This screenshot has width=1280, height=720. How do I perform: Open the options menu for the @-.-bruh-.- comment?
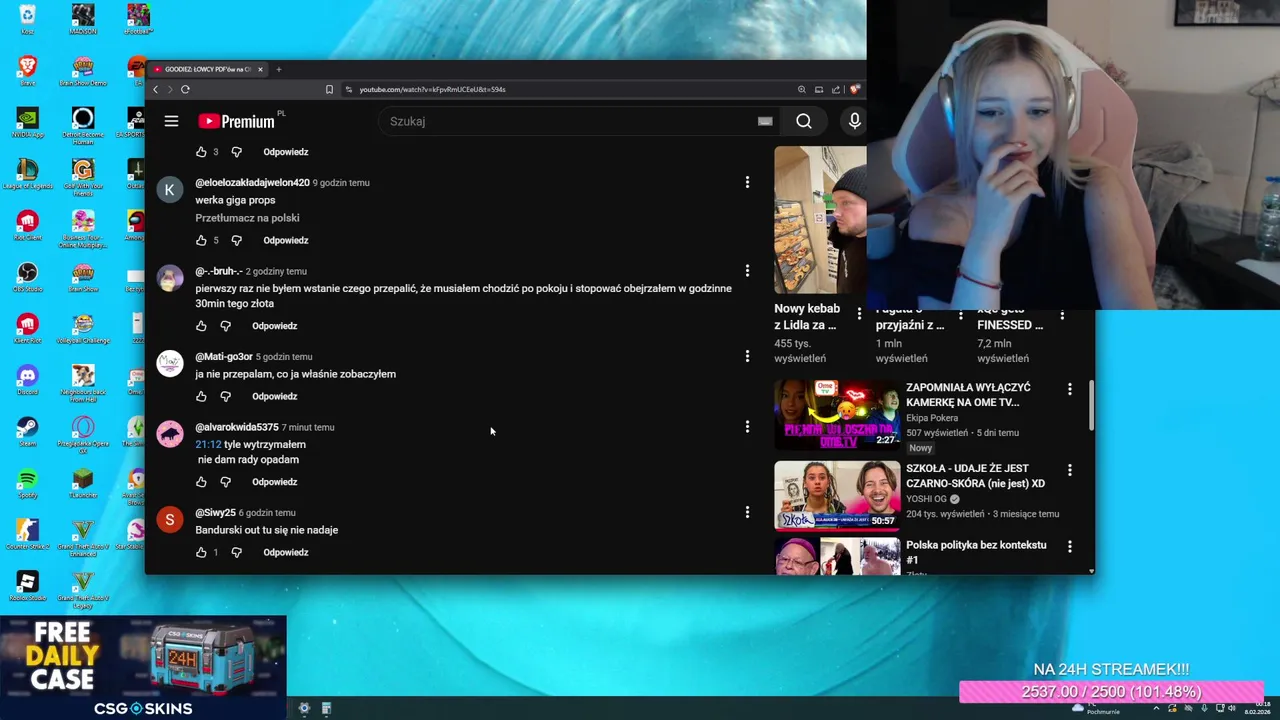[747, 270]
